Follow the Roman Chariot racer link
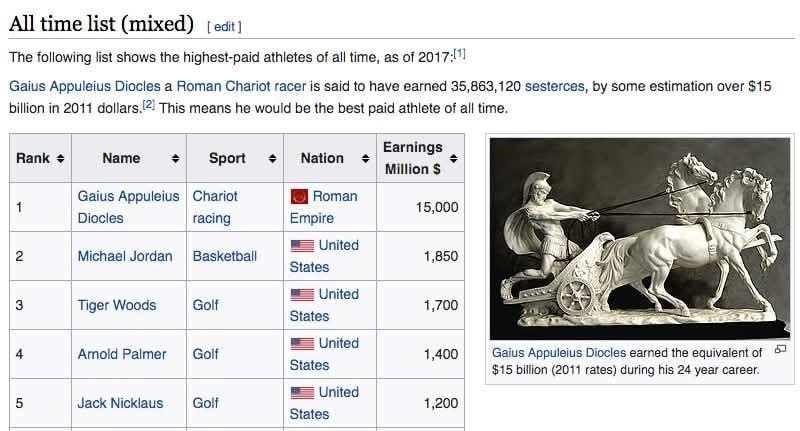Screen dimensions: 800x431 [x=241, y=86]
